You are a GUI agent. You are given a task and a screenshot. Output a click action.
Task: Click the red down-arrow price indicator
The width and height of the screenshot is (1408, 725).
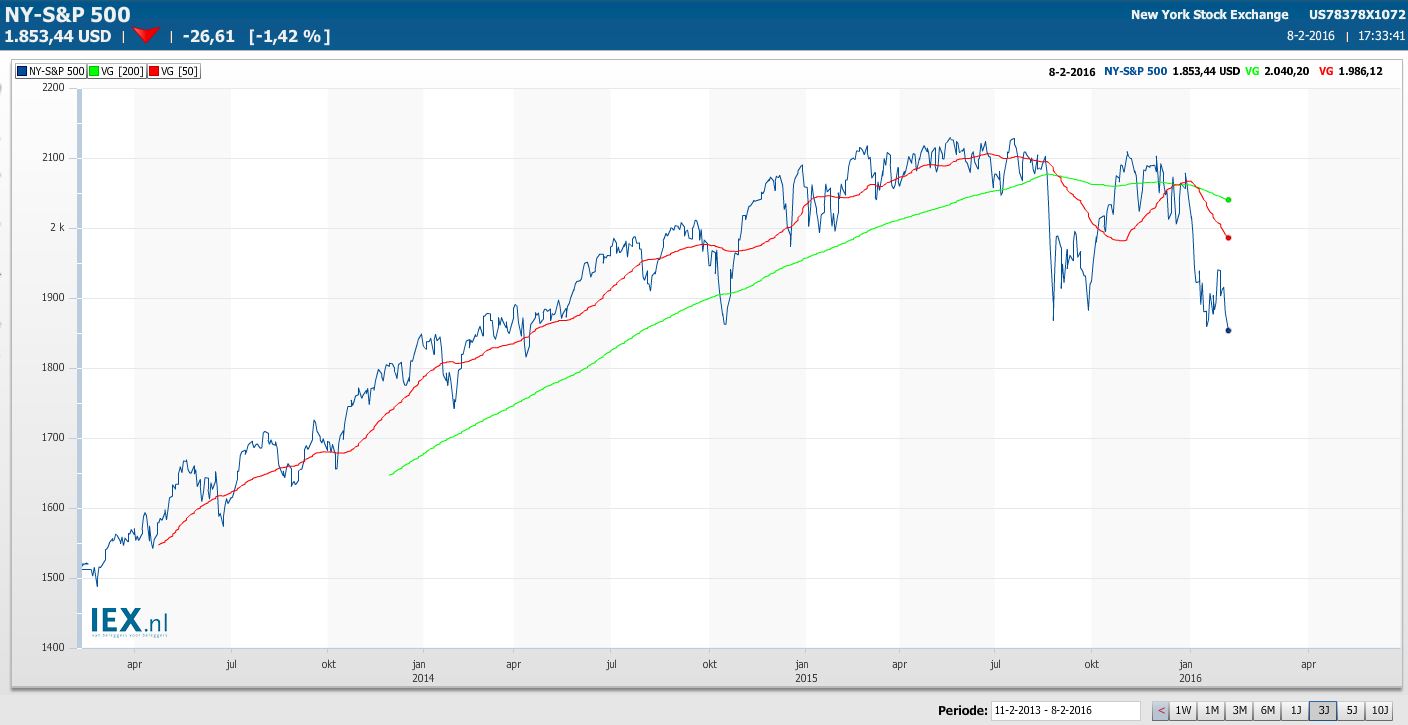pos(147,36)
